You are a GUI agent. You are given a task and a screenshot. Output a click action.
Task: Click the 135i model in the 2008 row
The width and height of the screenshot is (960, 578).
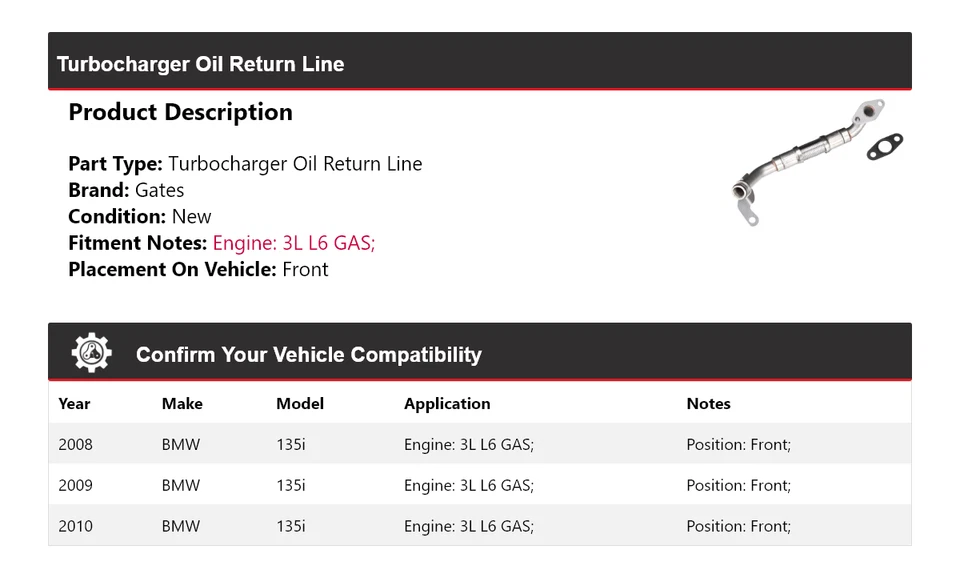click(x=291, y=444)
